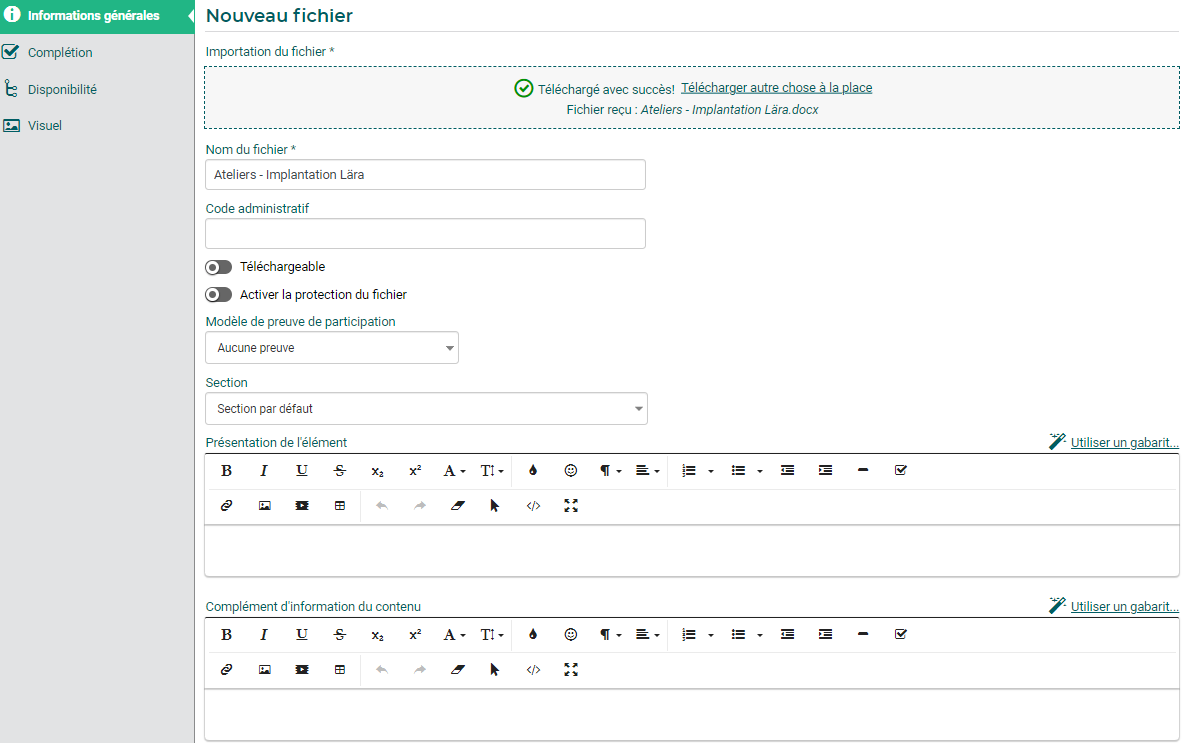The image size is (1183, 743).
Task: Open ordered list options arrow in Présentation editor
Action: [x=711, y=471]
